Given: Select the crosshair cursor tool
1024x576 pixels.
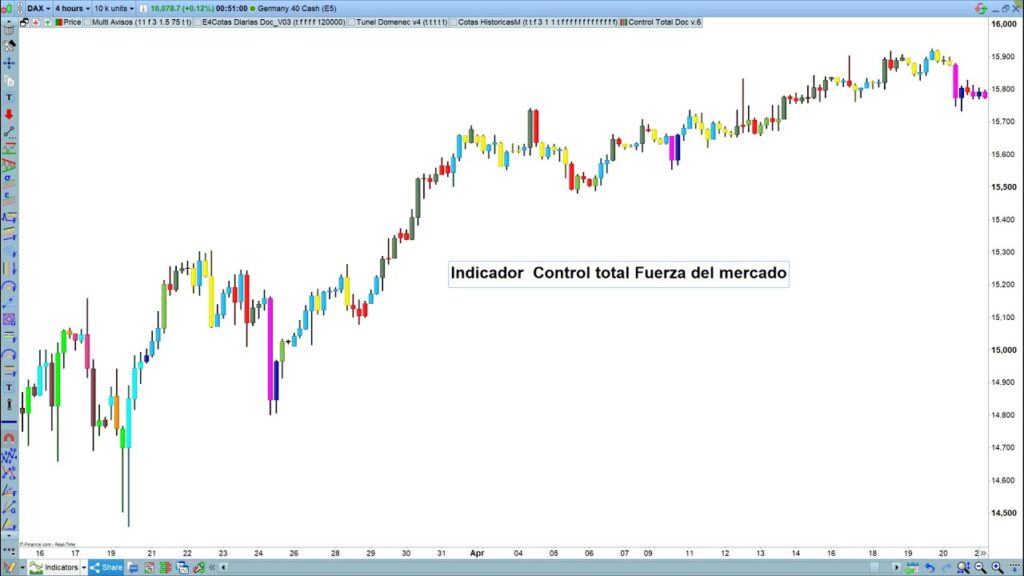Looking at the screenshot, I should click(9, 63).
